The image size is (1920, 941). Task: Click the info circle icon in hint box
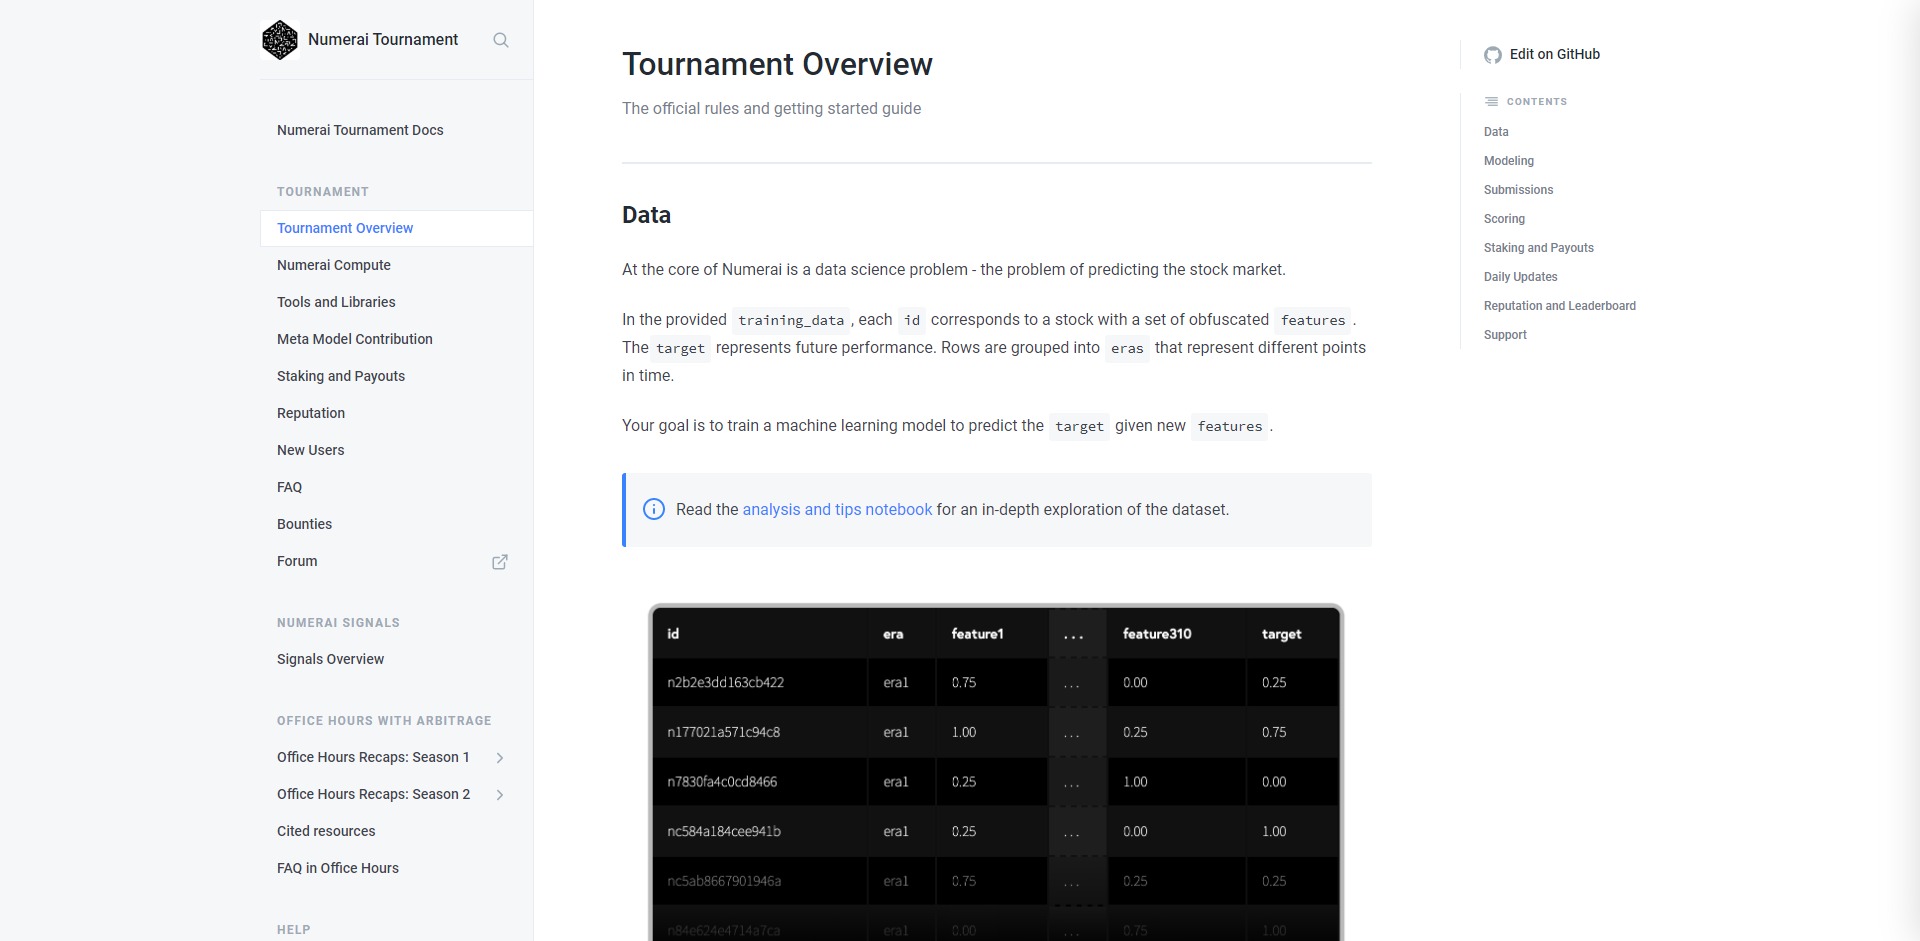[x=654, y=509]
